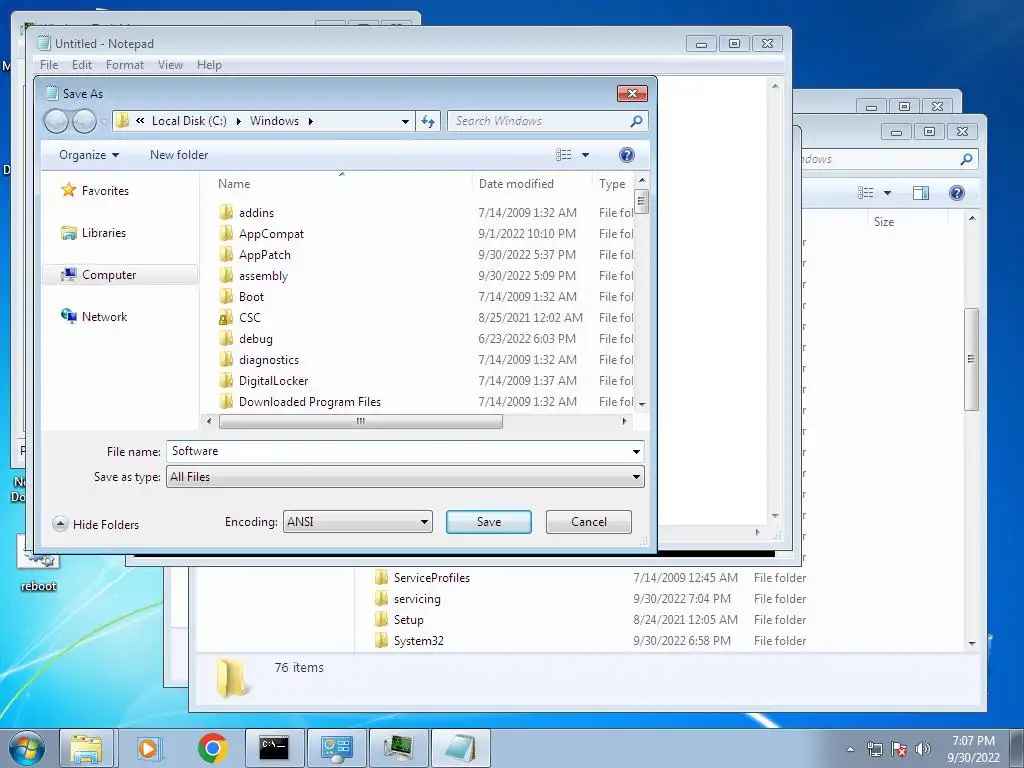1024x768 pixels.
Task: Open the File menu in Notepad
Action: [x=49, y=65]
